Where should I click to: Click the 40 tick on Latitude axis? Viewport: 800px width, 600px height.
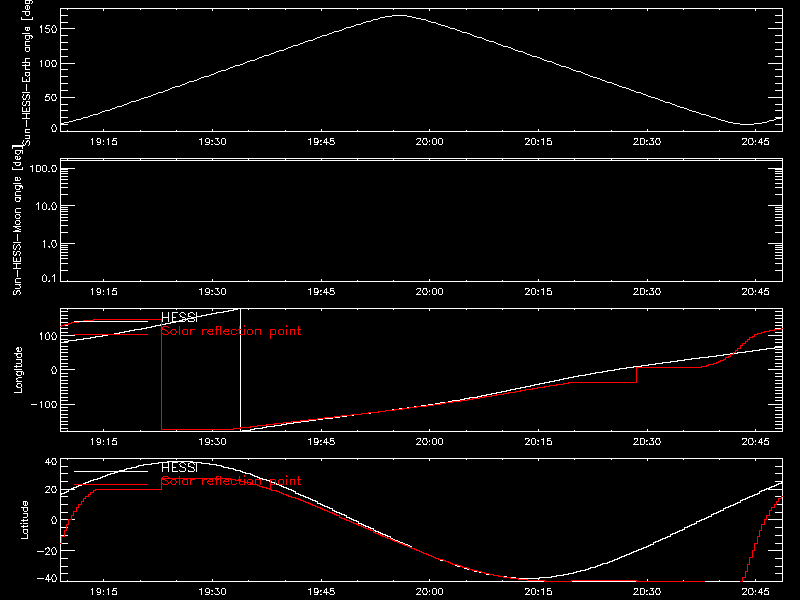click(x=51, y=462)
